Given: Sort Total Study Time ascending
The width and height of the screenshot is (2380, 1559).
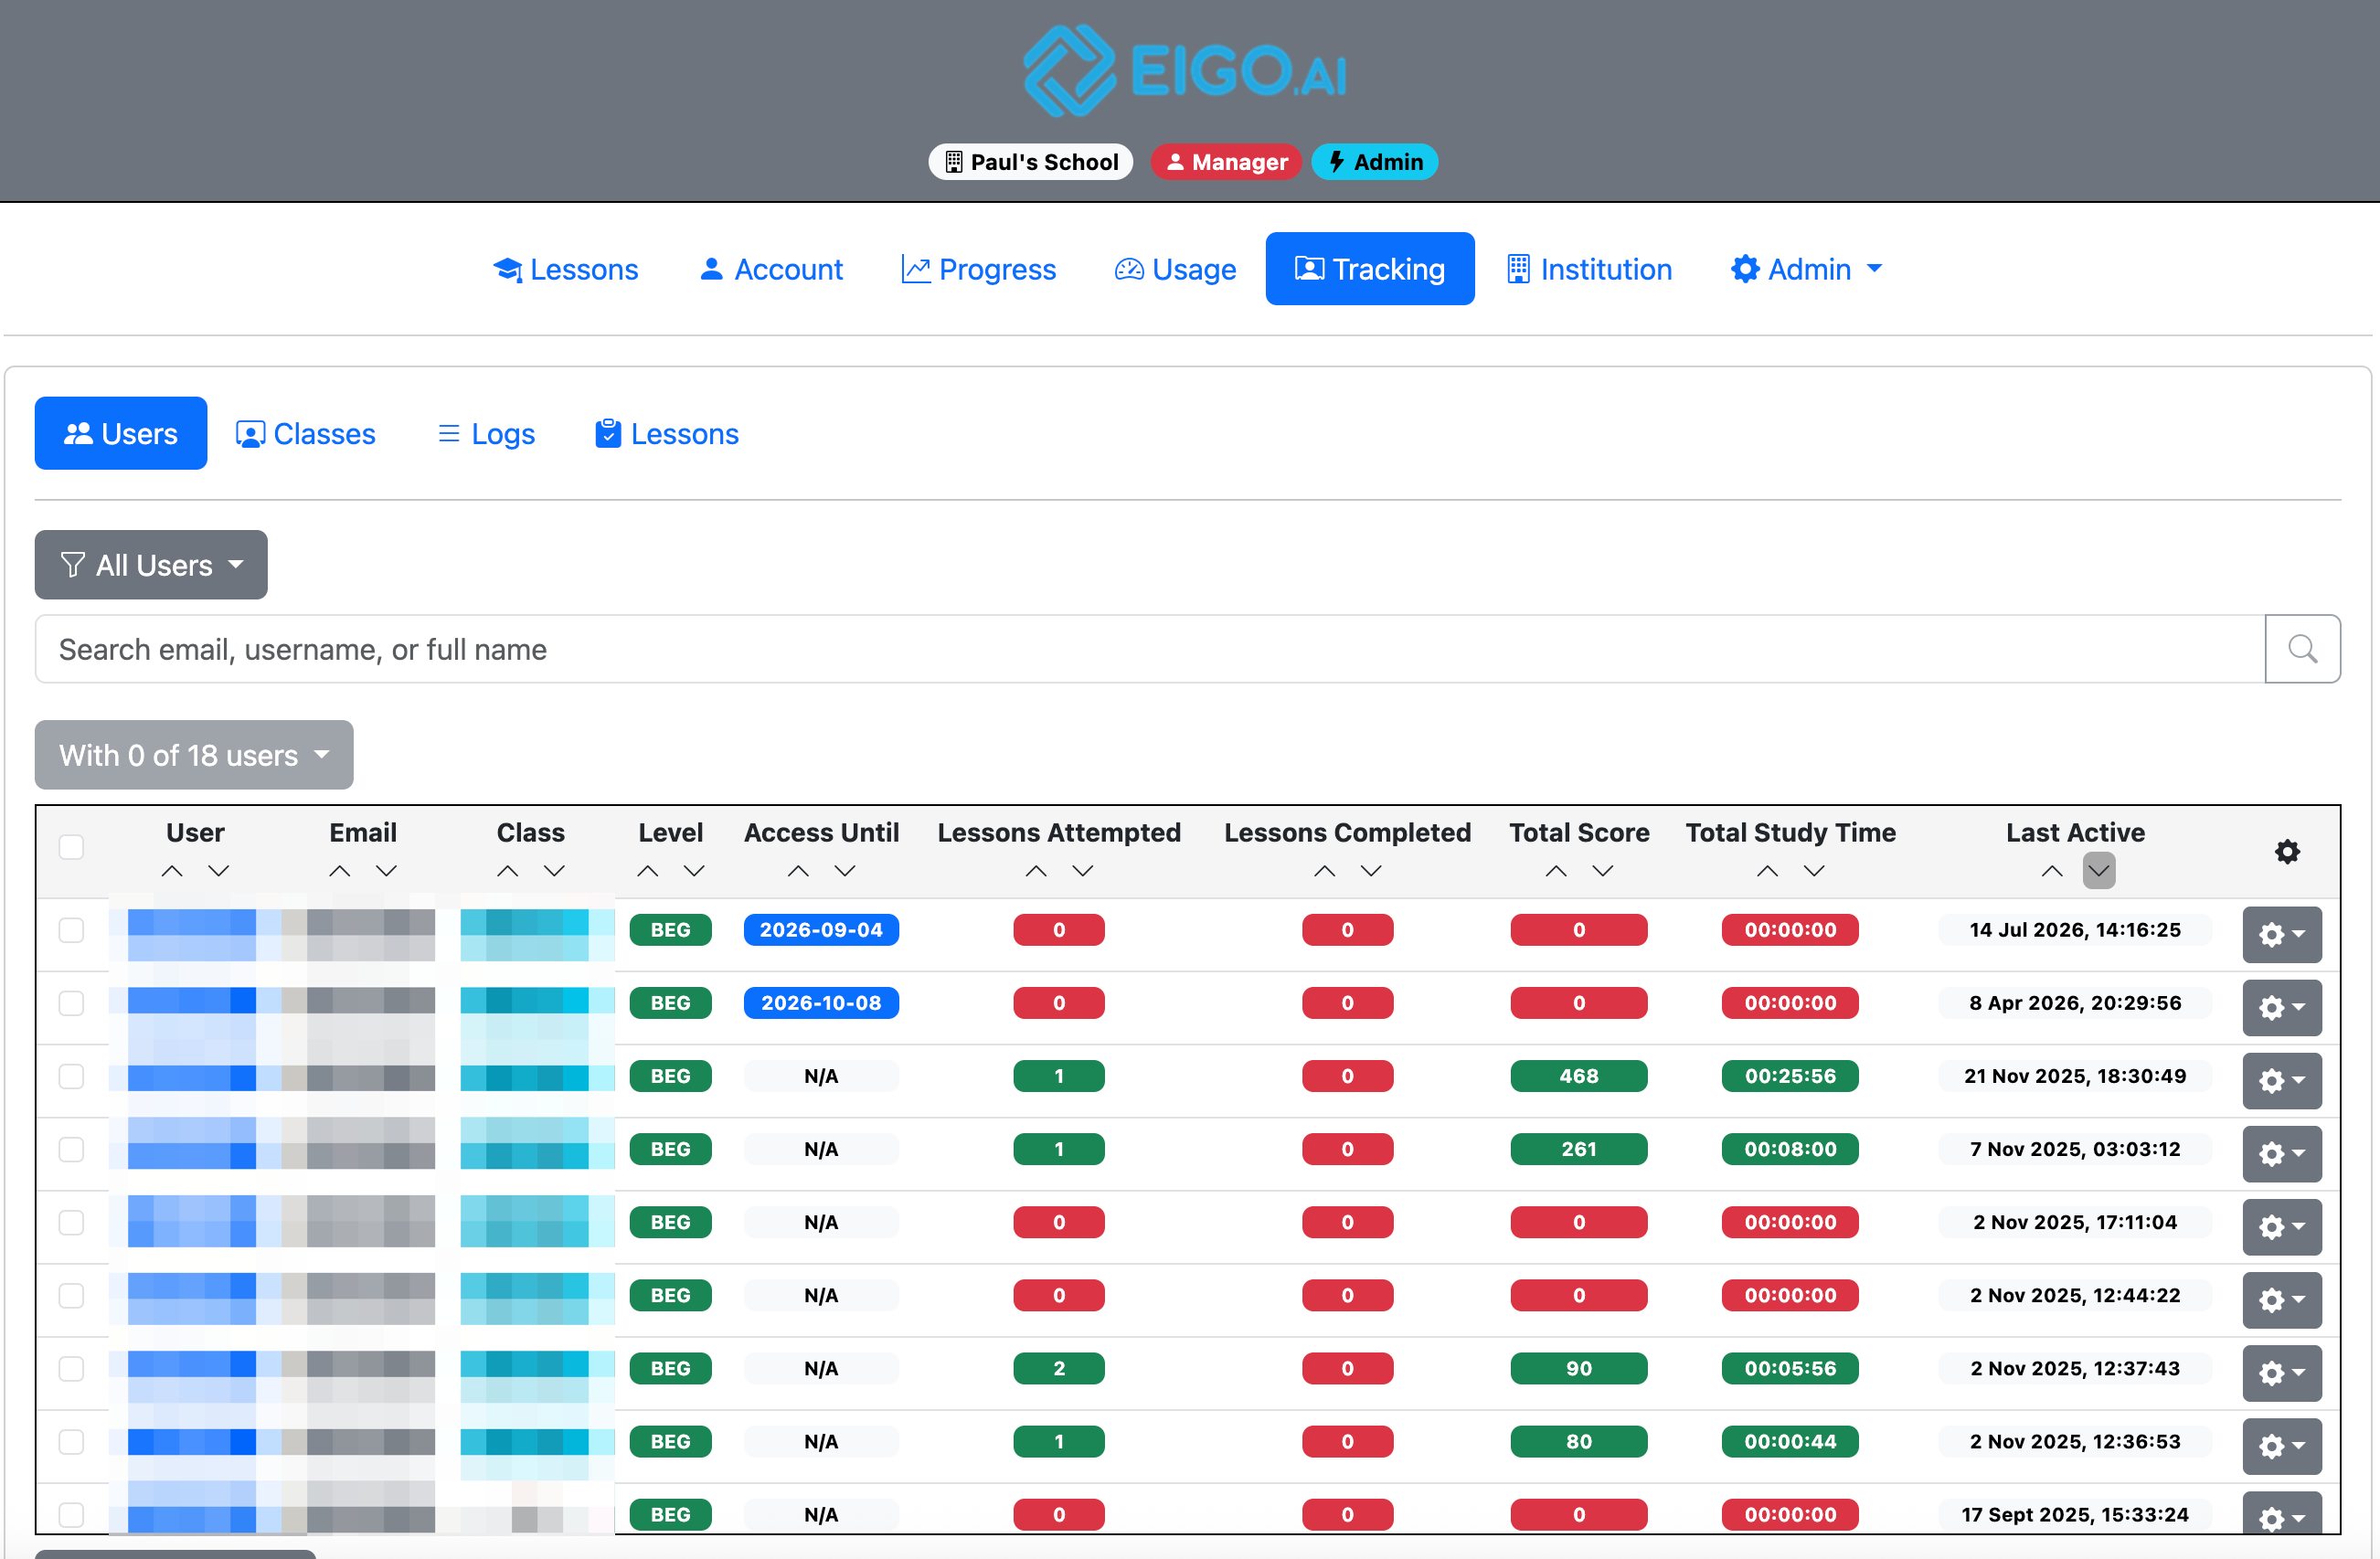Looking at the screenshot, I should [1768, 871].
